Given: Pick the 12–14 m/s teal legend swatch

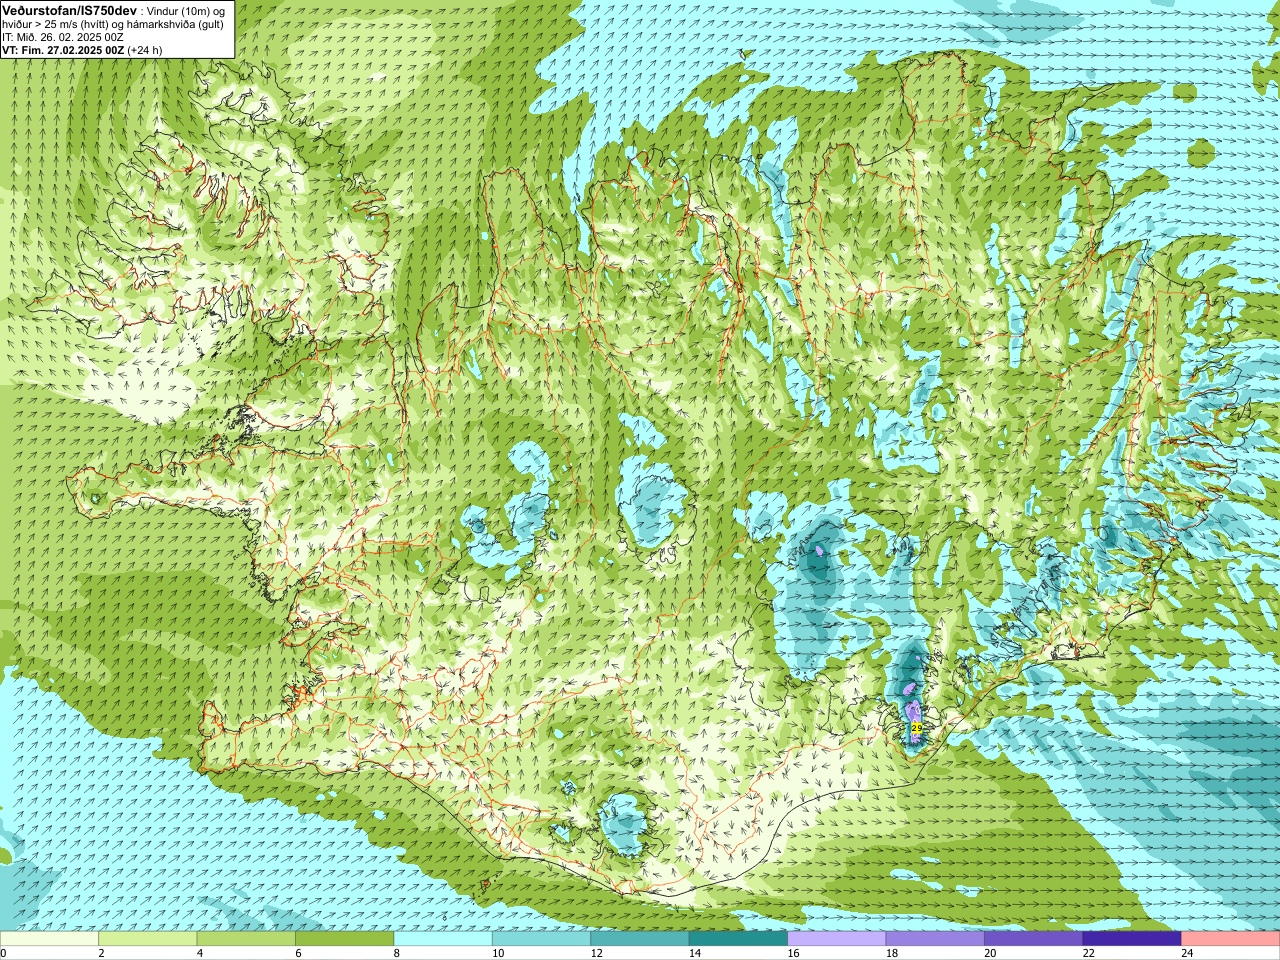Looking at the screenshot, I should pyautogui.click(x=640, y=939).
